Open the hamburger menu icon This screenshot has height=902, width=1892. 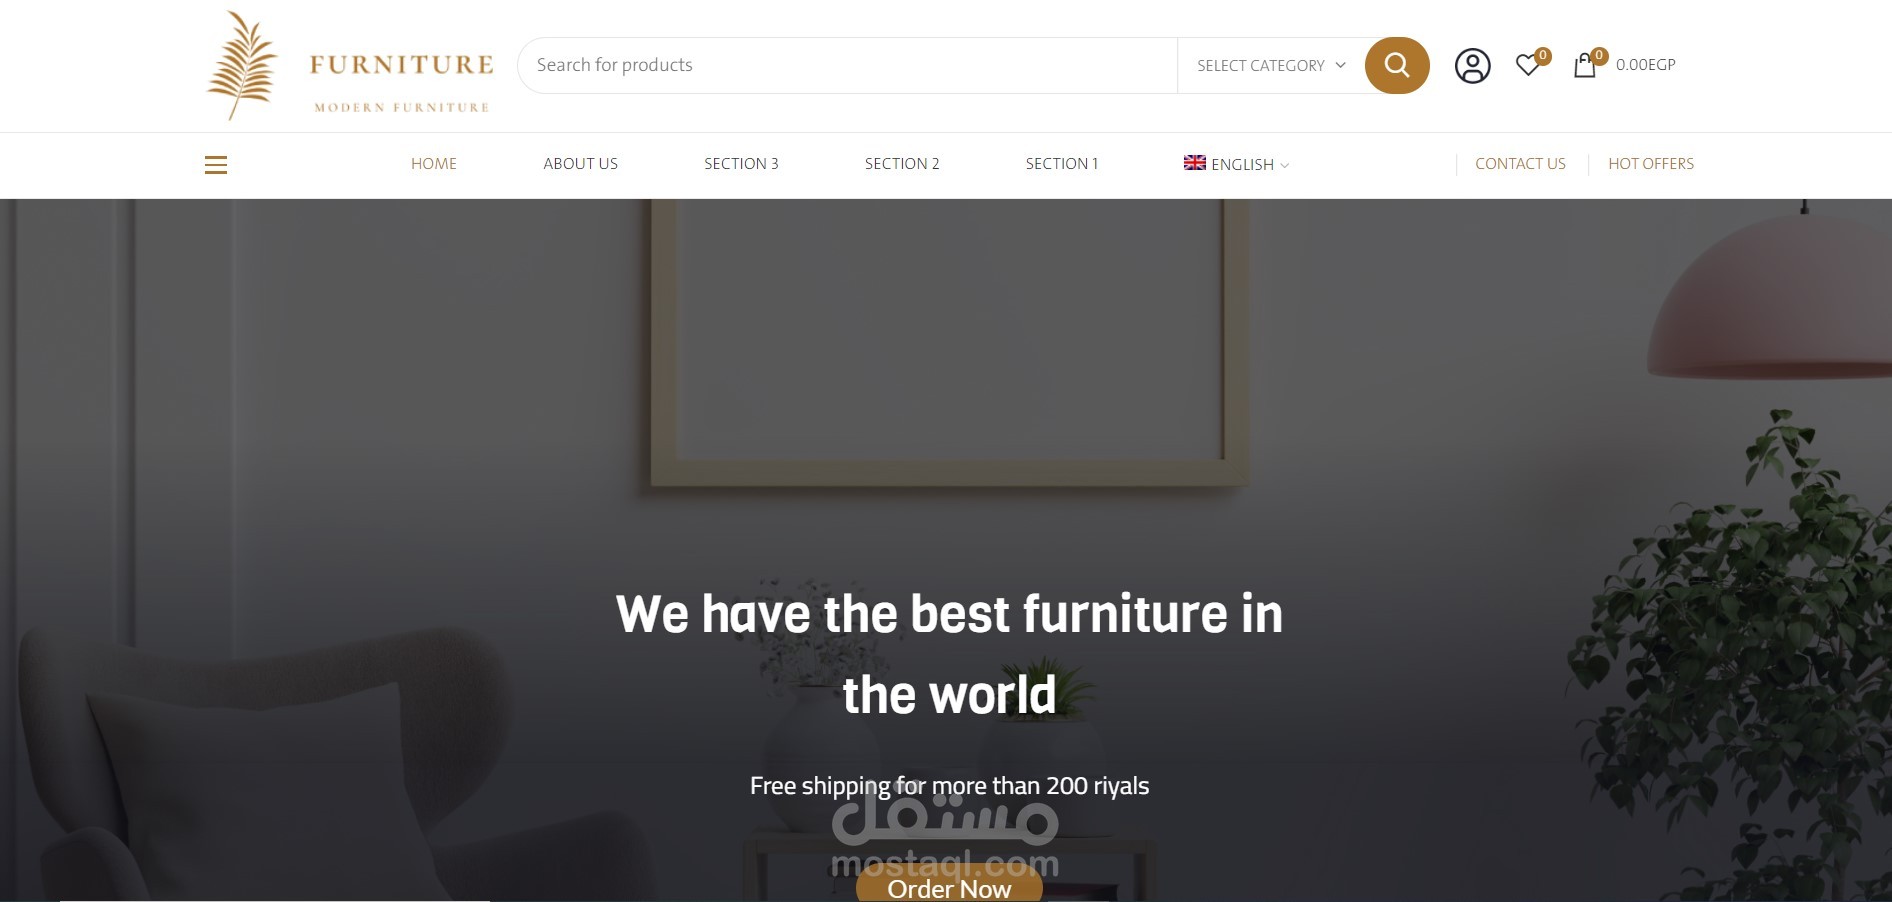[216, 165]
